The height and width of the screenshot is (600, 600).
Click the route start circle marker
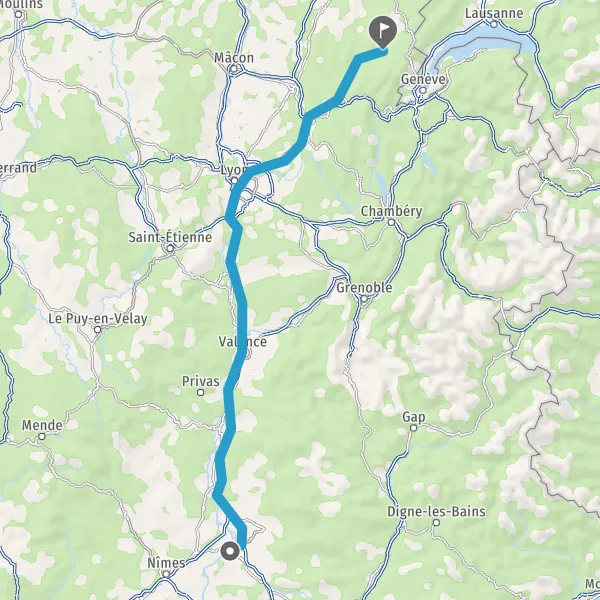pyautogui.click(x=230, y=551)
